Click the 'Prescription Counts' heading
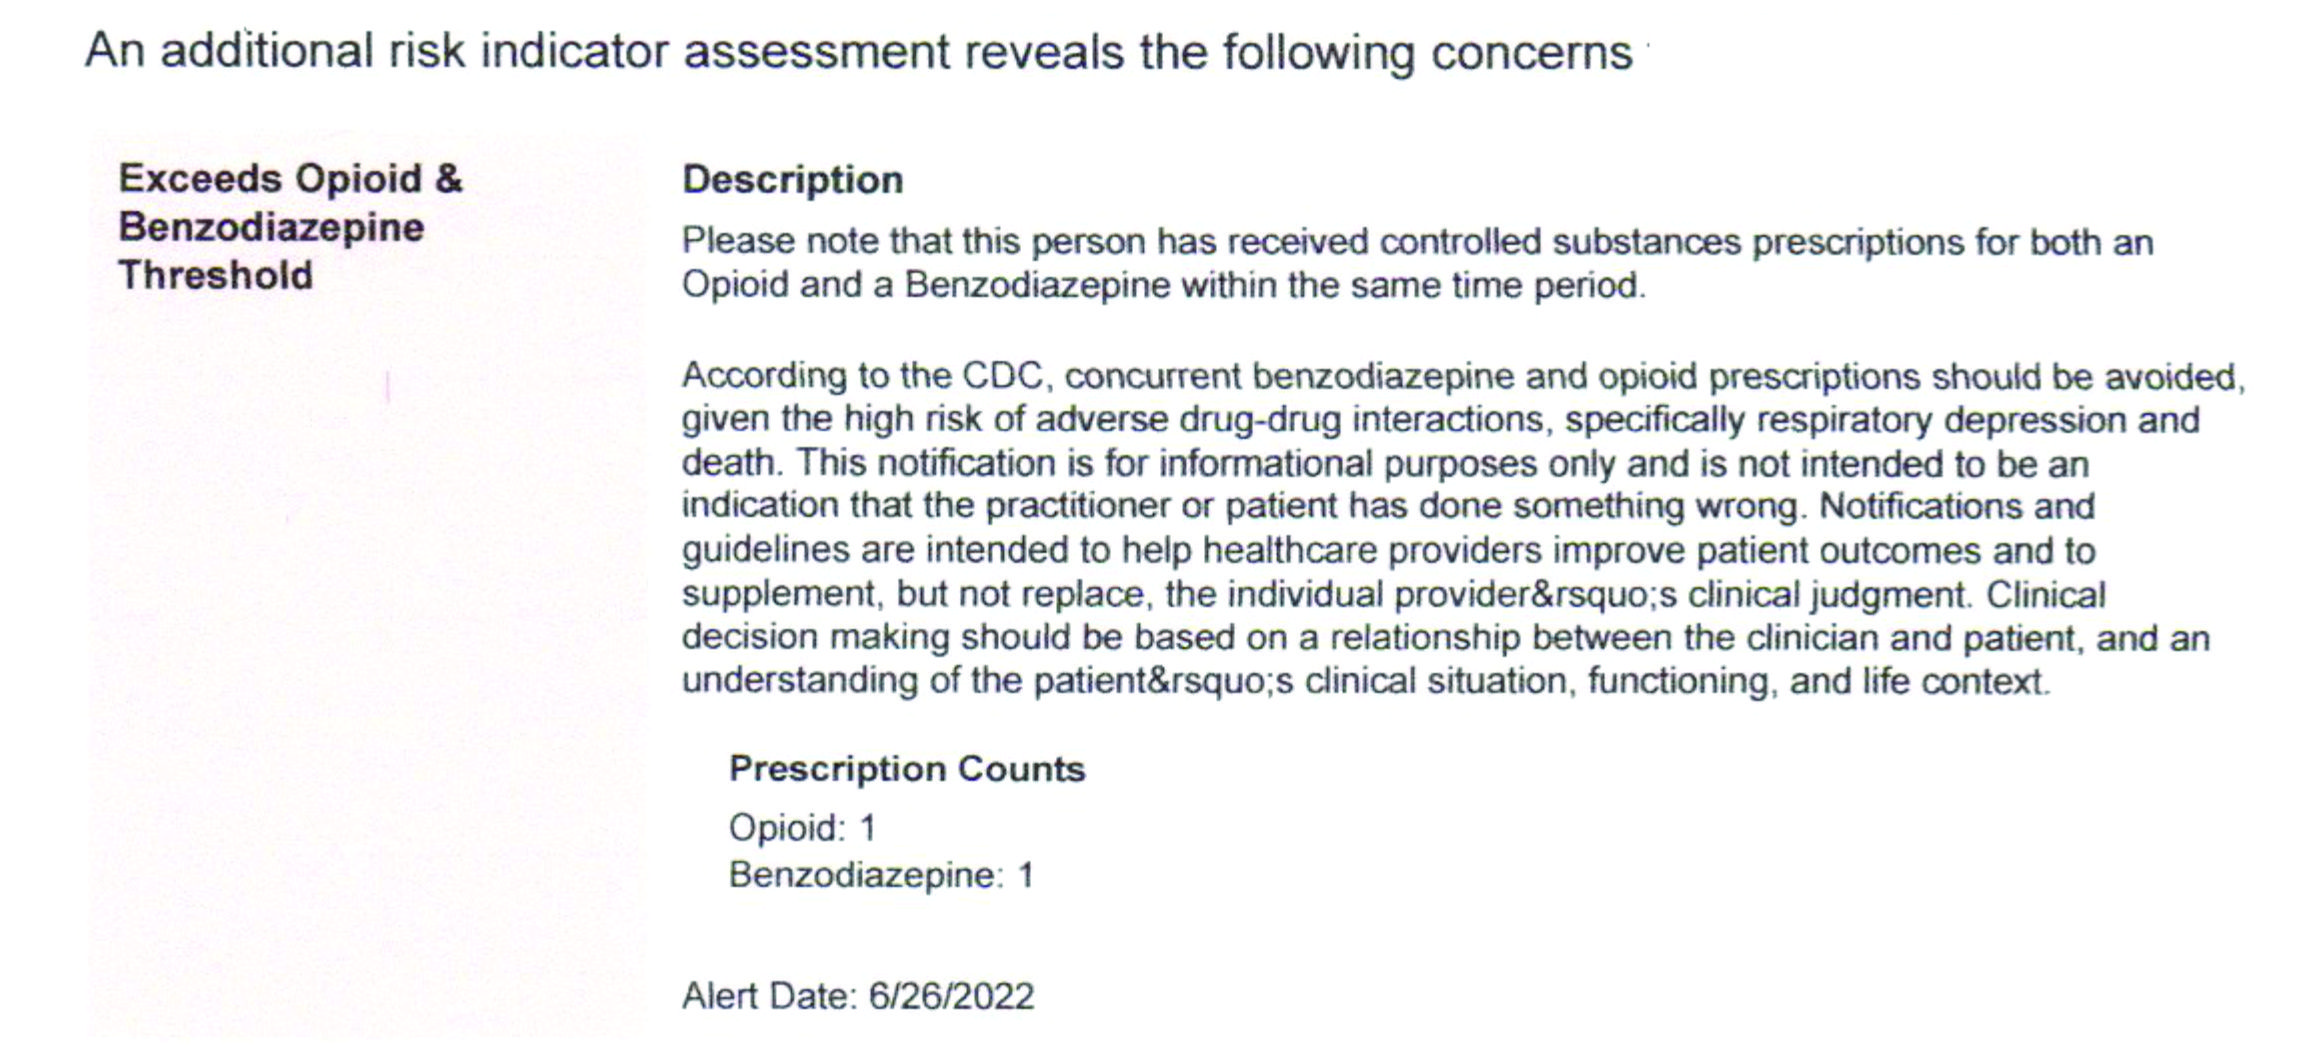 (x=907, y=768)
